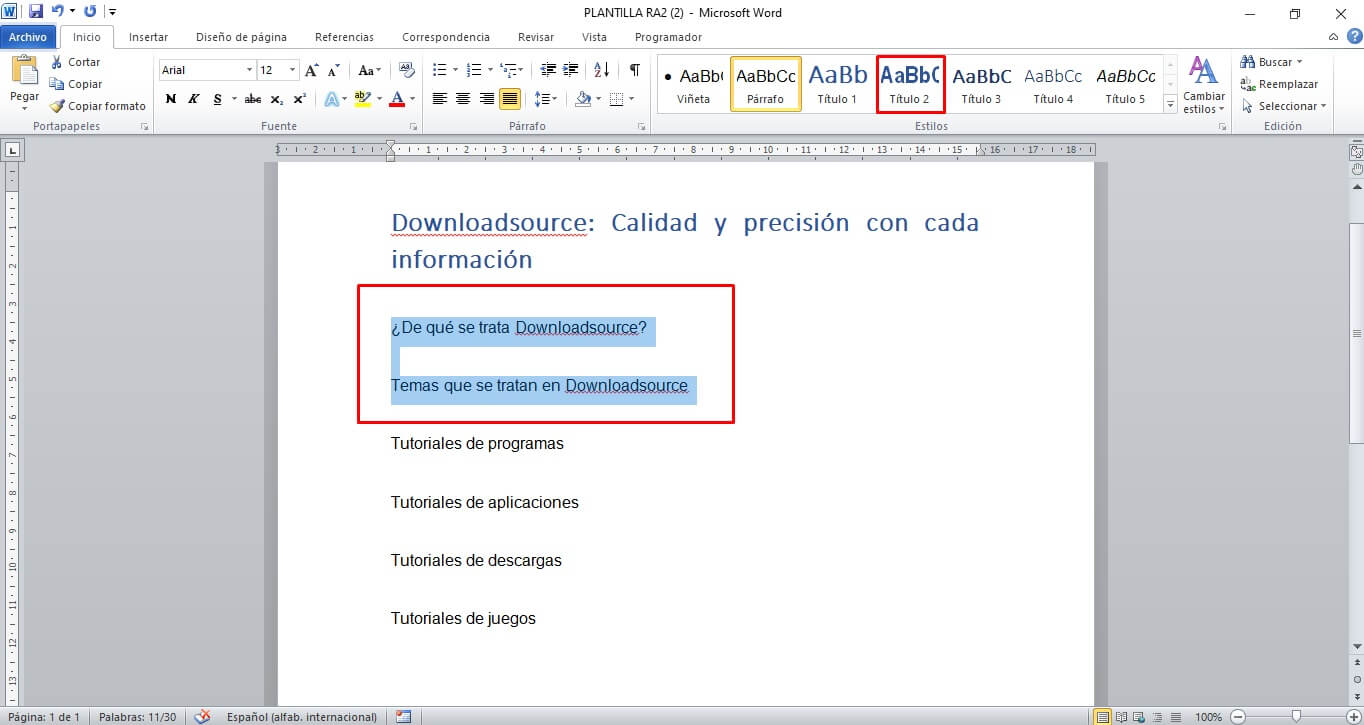Click the tab selector box left of ruler

(x=13, y=151)
